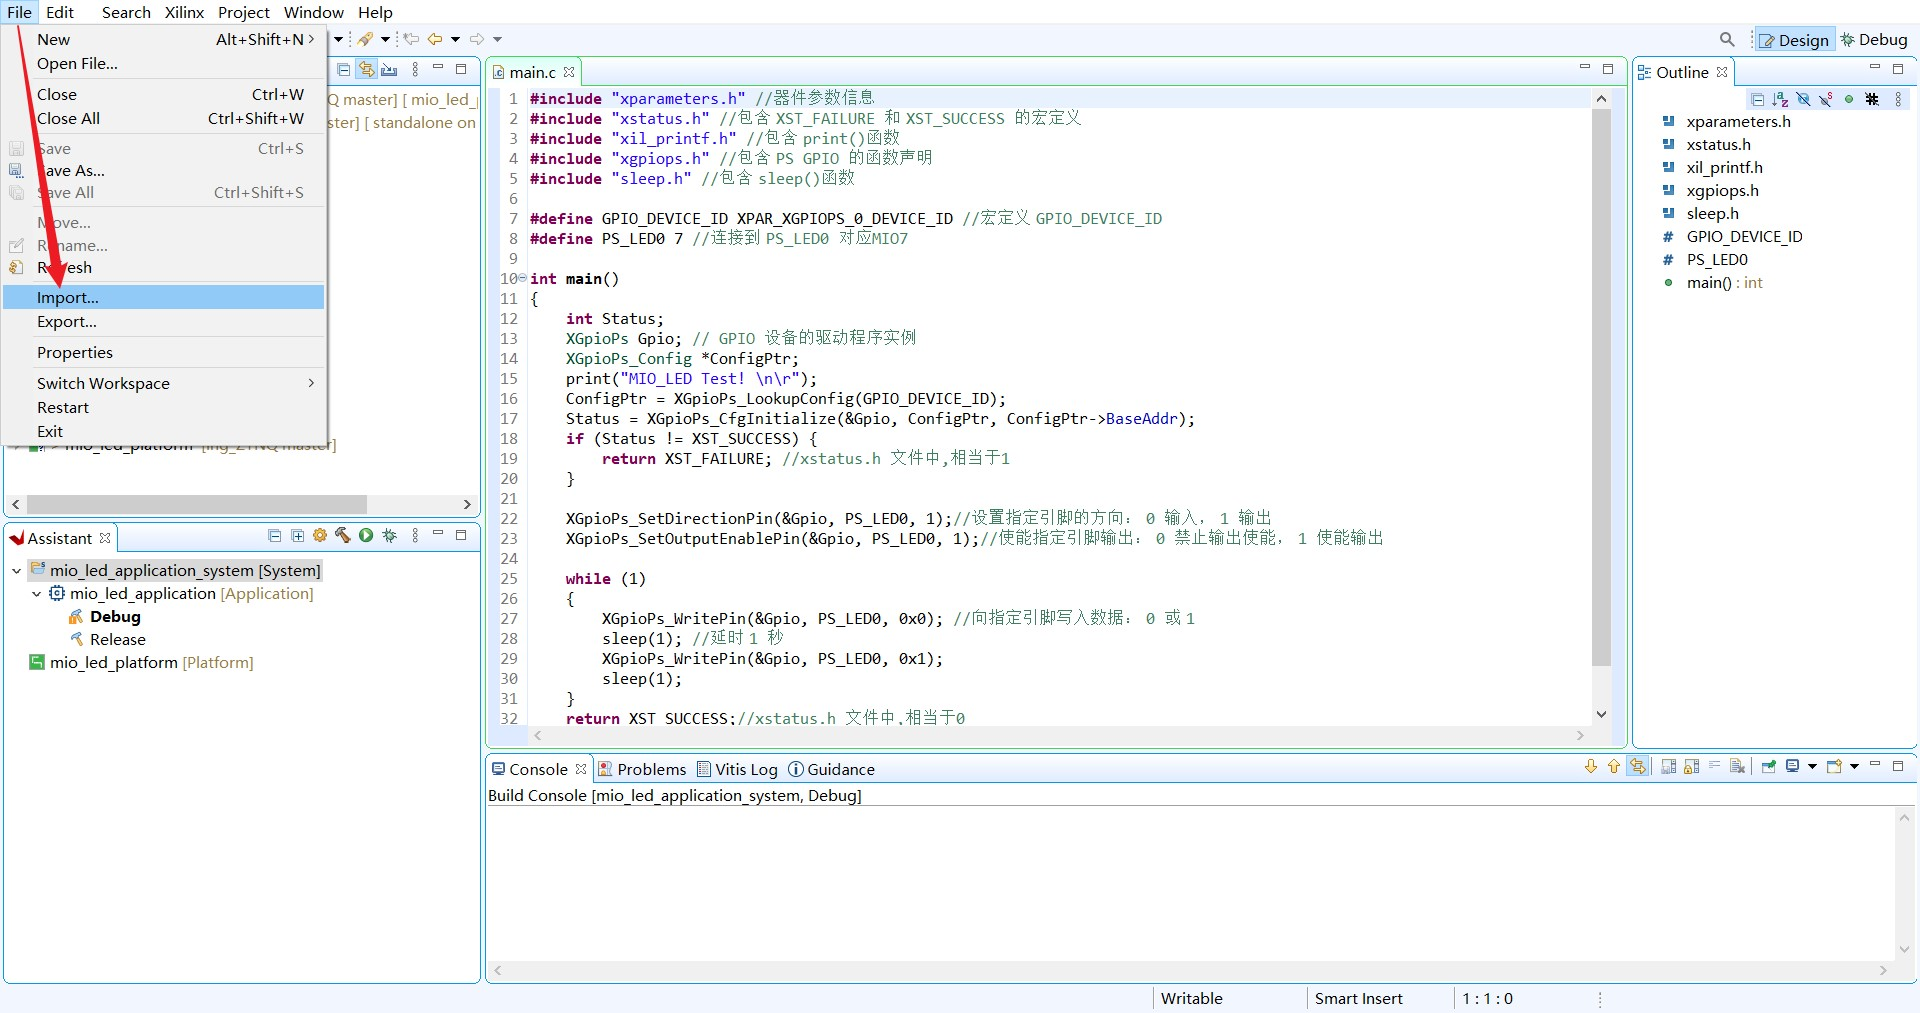Viewport: 1920px width, 1013px height.
Task: Open back history dropdown arrow
Action: pyautogui.click(x=455, y=39)
